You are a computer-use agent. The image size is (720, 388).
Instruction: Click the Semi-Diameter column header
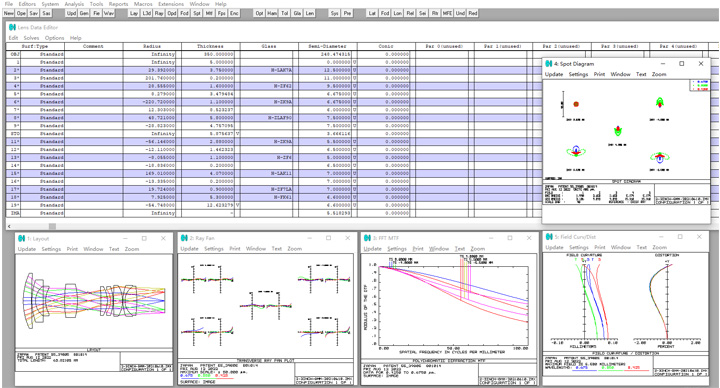pos(327,46)
